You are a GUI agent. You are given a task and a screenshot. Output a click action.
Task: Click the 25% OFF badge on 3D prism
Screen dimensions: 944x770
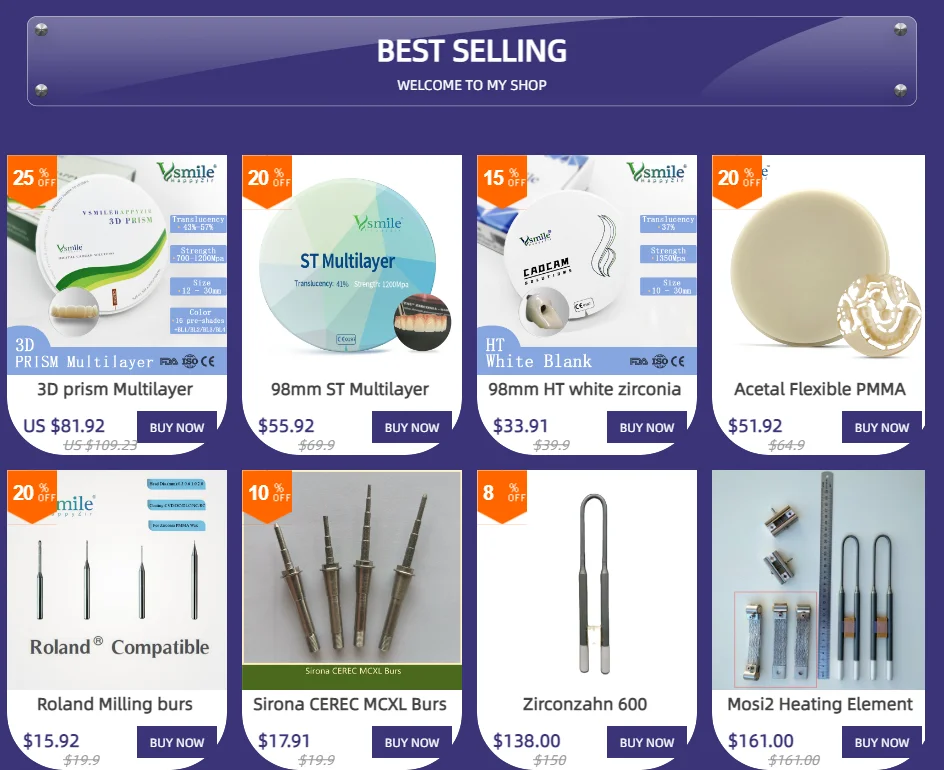coord(32,181)
